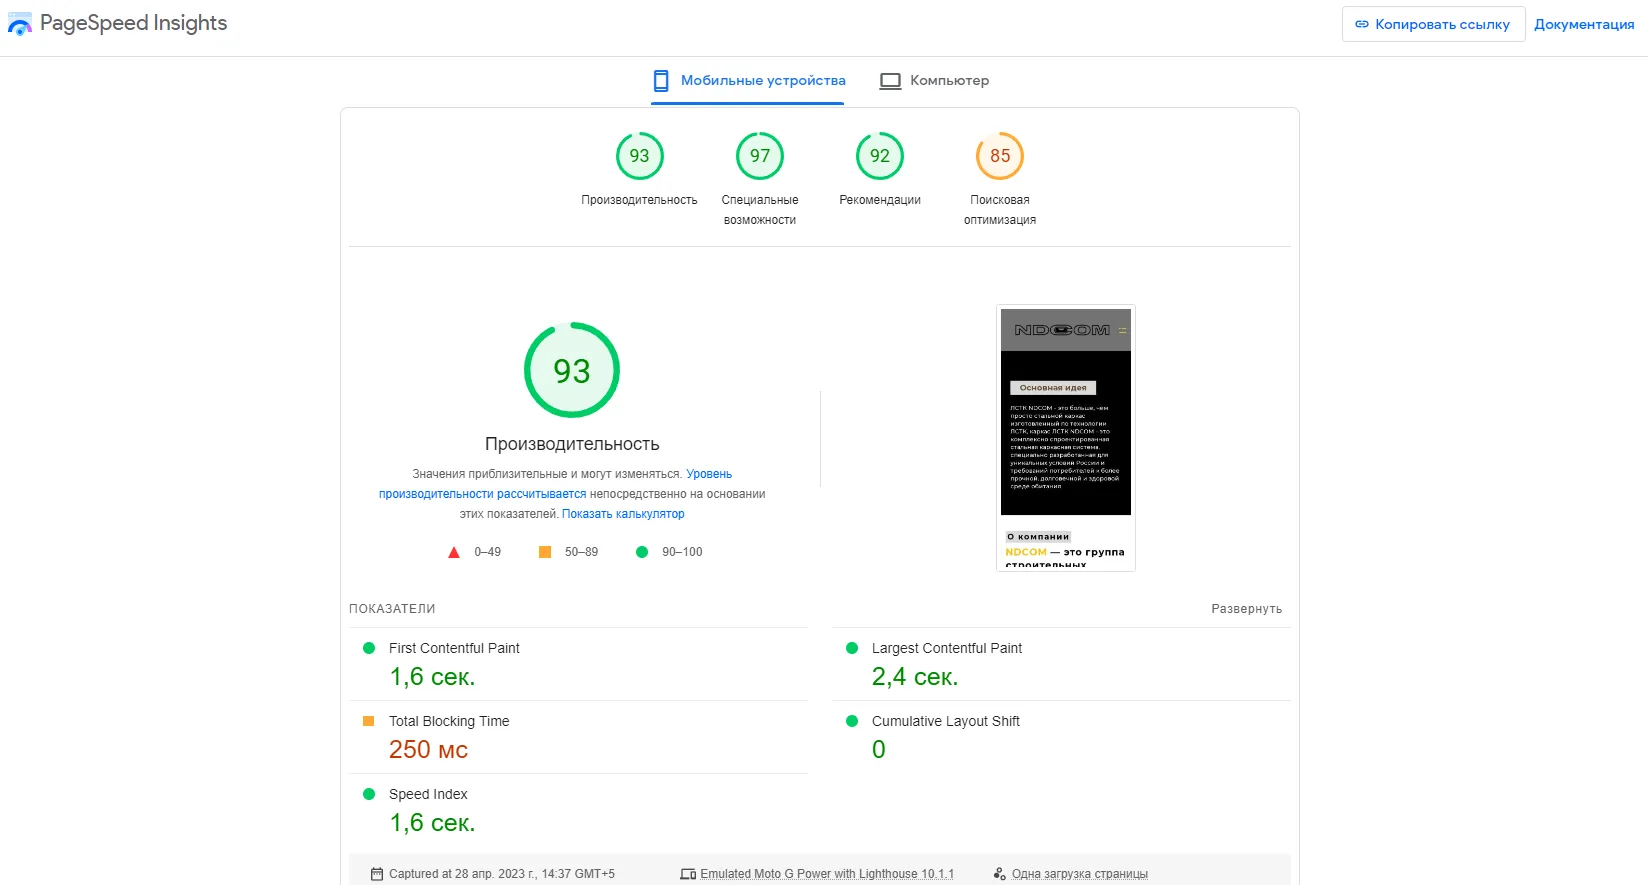The height and width of the screenshot is (885, 1648).
Task: Click the NDCOM mobile page screenshot thumbnail
Action: coord(1066,438)
